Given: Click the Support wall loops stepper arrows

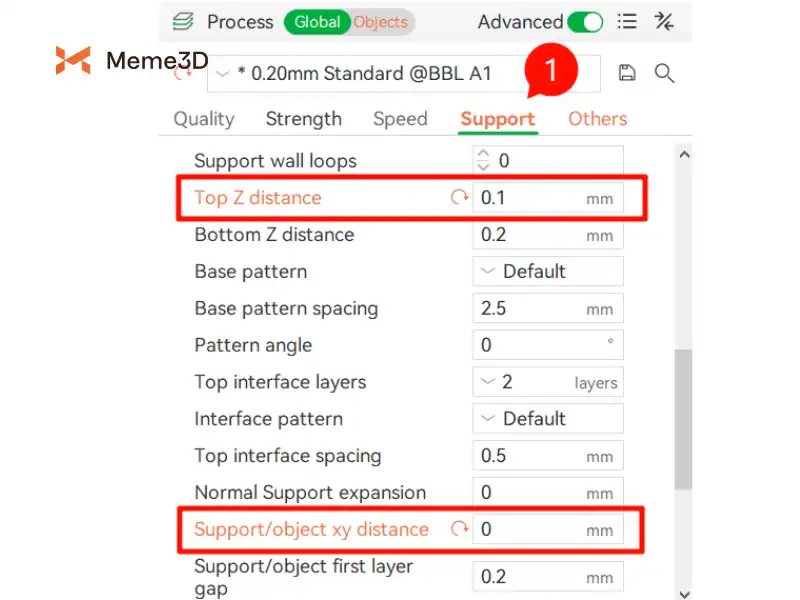Looking at the screenshot, I should click(485, 161).
